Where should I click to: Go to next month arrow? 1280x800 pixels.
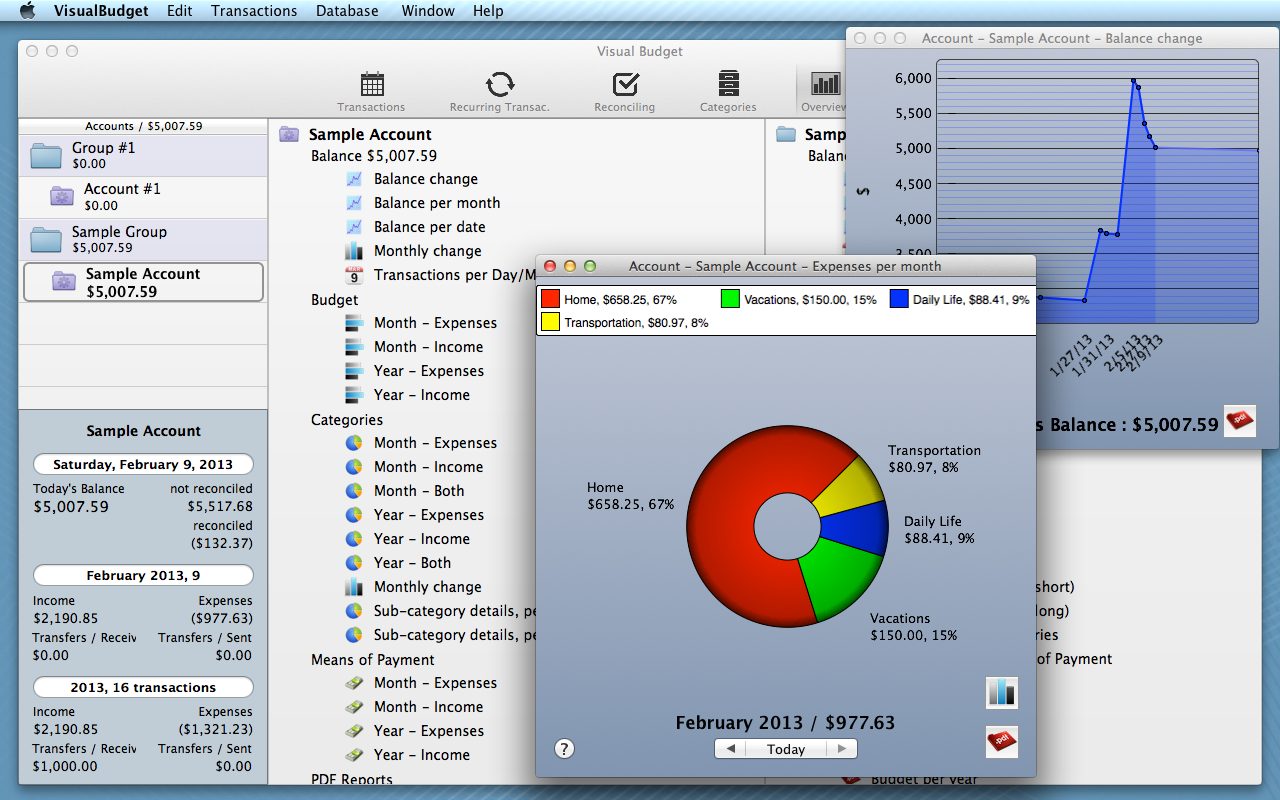842,749
